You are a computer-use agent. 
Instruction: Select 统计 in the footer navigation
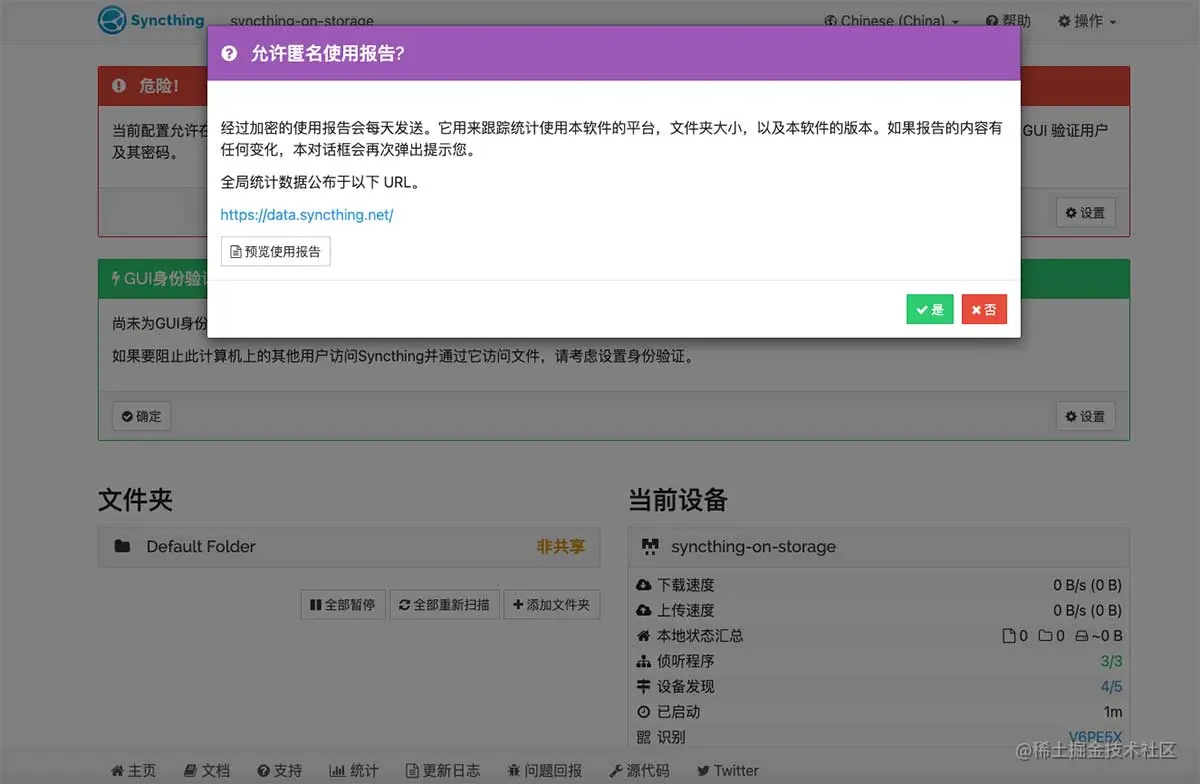354,770
